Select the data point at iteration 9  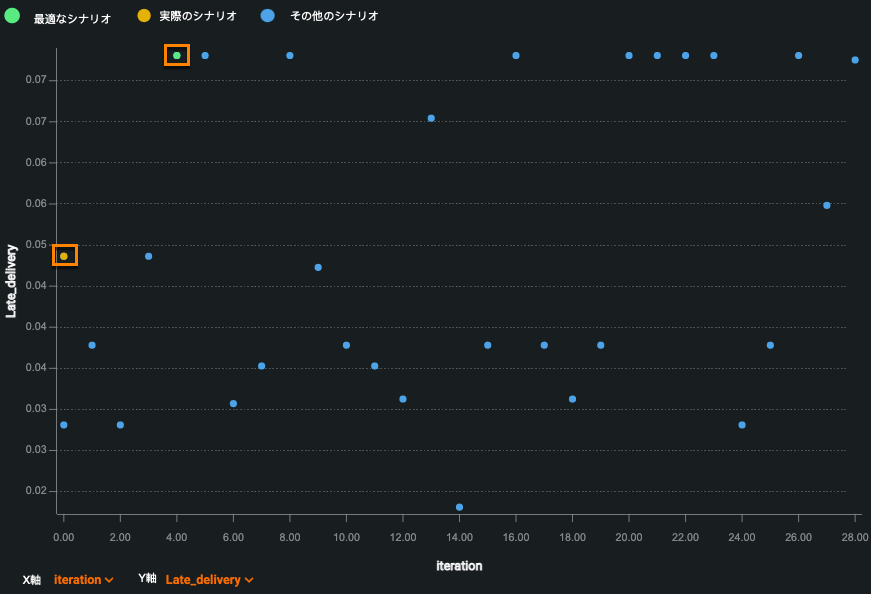pos(318,267)
